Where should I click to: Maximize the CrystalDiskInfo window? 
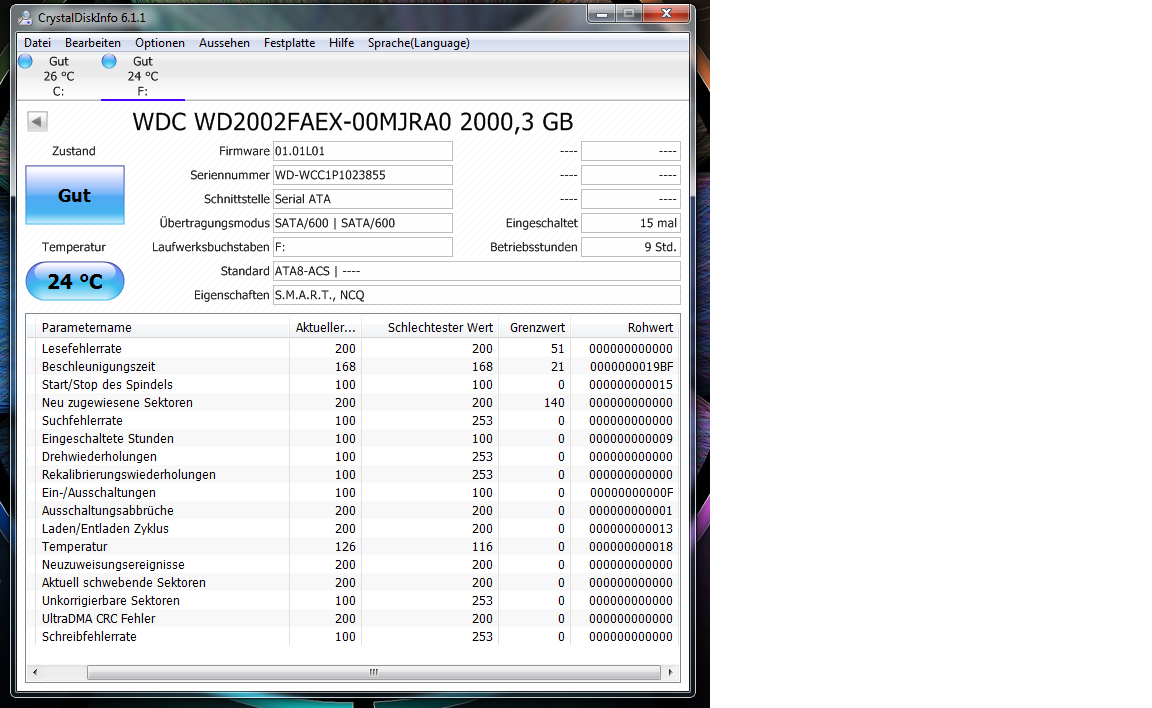629,13
